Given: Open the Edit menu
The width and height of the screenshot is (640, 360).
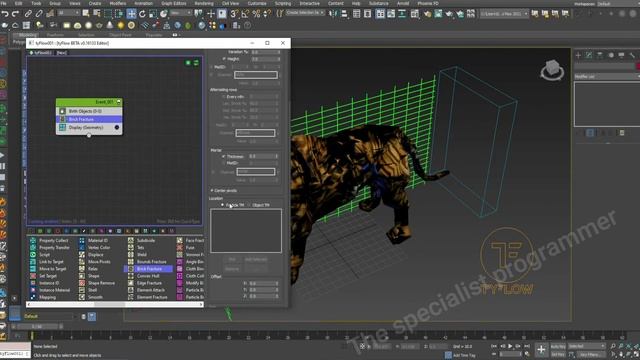Looking at the screenshot, I should 18,3.
